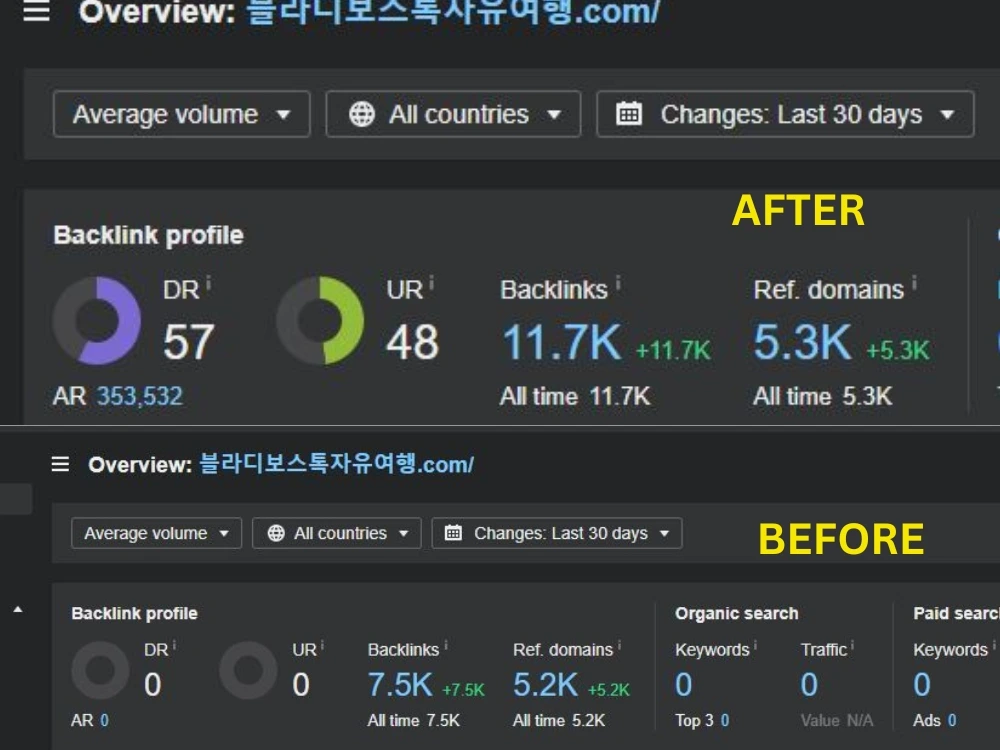This screenshot has height=750, width=1000.
Task: Click info icon beside DR showing 57
Action: click(x=209, y=284)
